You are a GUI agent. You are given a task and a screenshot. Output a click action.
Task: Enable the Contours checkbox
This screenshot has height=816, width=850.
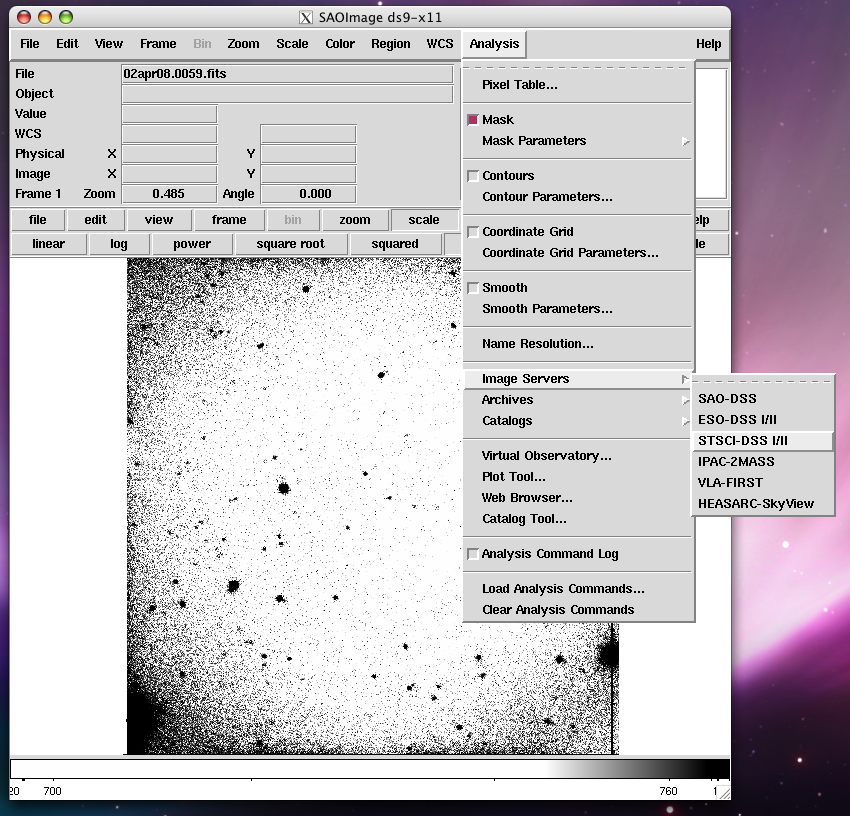pos(473,176)
